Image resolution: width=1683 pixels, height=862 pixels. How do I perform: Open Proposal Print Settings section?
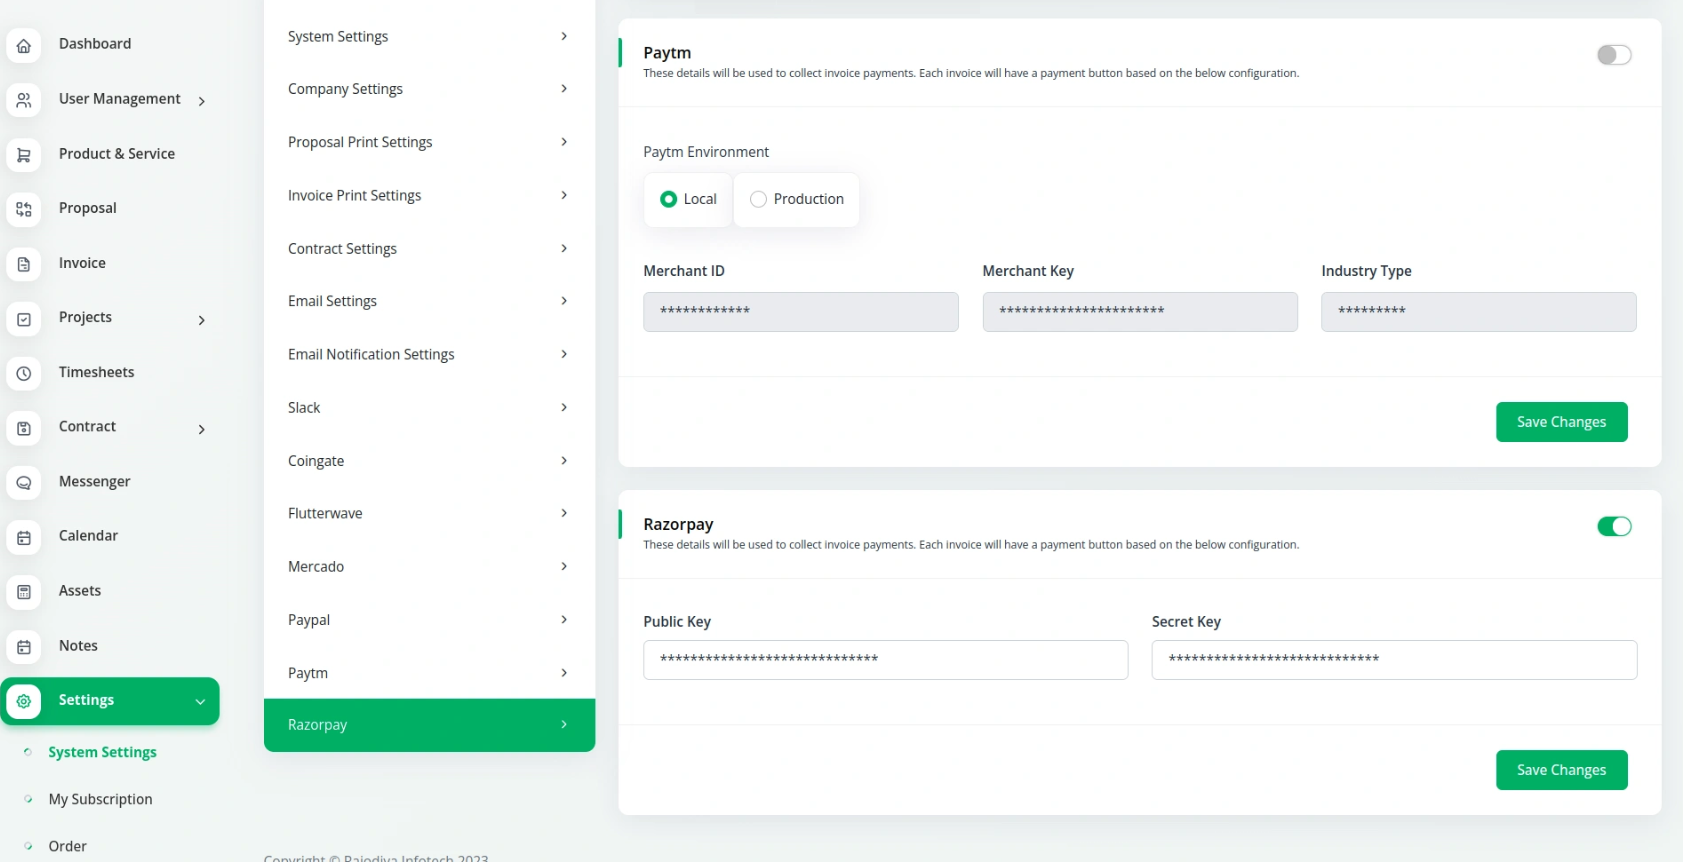coord(429,142)
